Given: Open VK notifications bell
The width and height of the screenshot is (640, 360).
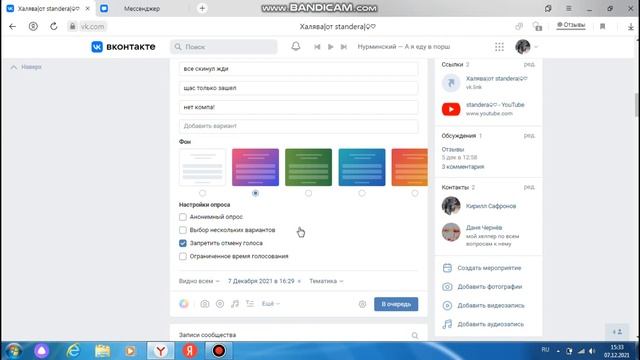Looking at the screenshot, I should pos(296,47).
